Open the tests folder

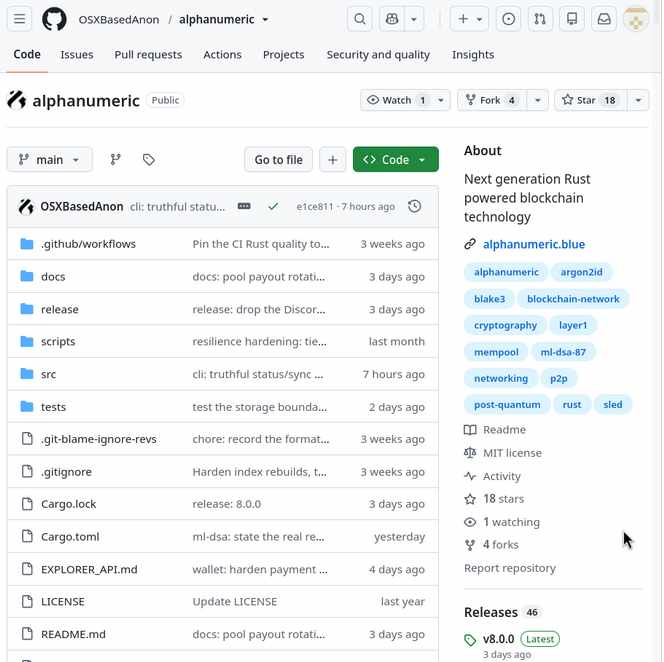(53, 407)
